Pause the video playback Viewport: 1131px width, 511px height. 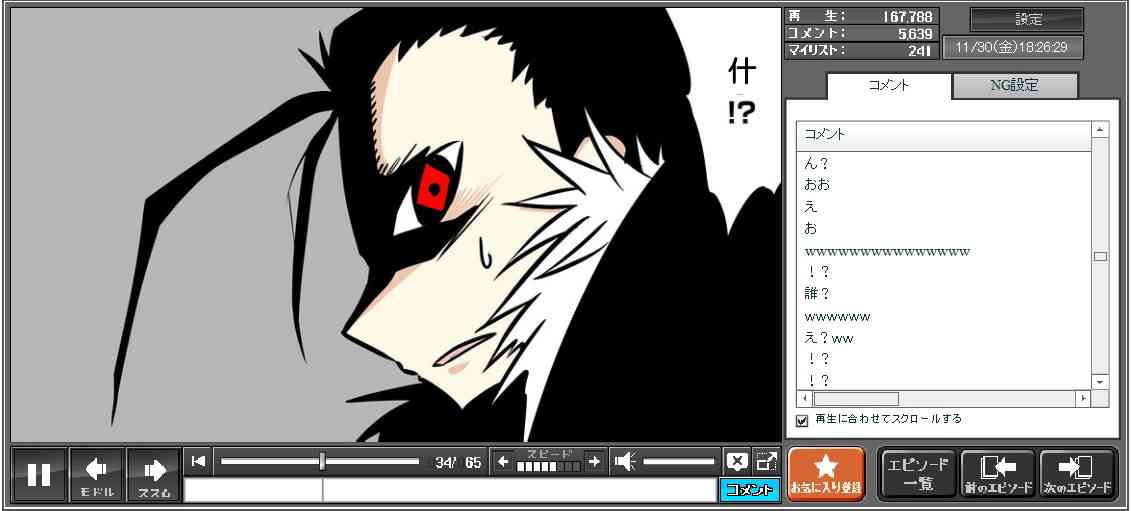click(x=39, y=474)
